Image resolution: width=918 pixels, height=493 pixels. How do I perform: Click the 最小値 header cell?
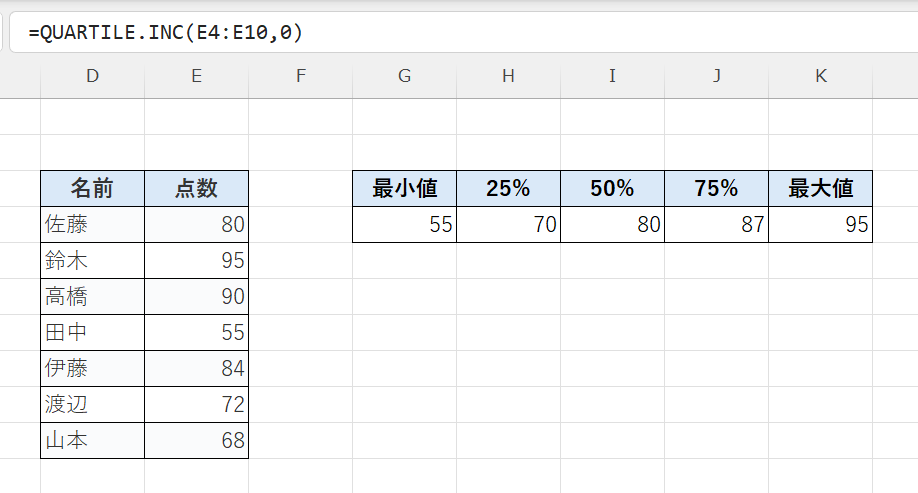click(x=404, y=188)
